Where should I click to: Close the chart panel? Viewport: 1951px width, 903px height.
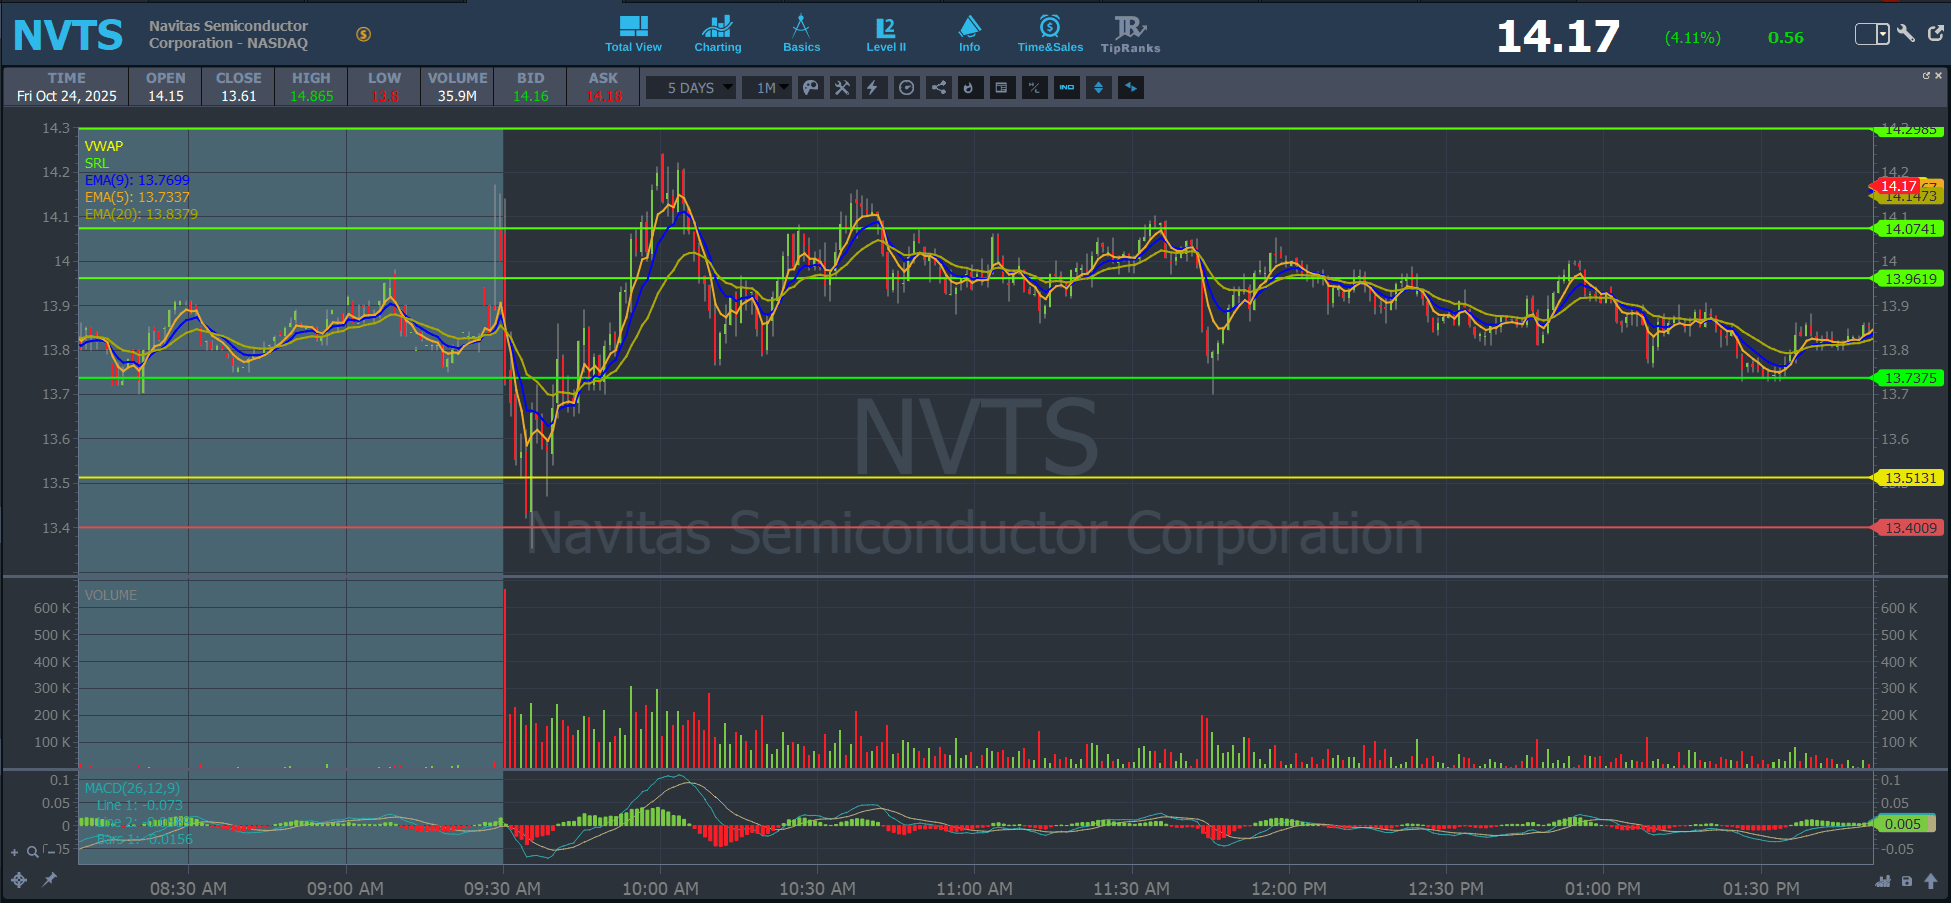coord(1938,75)
